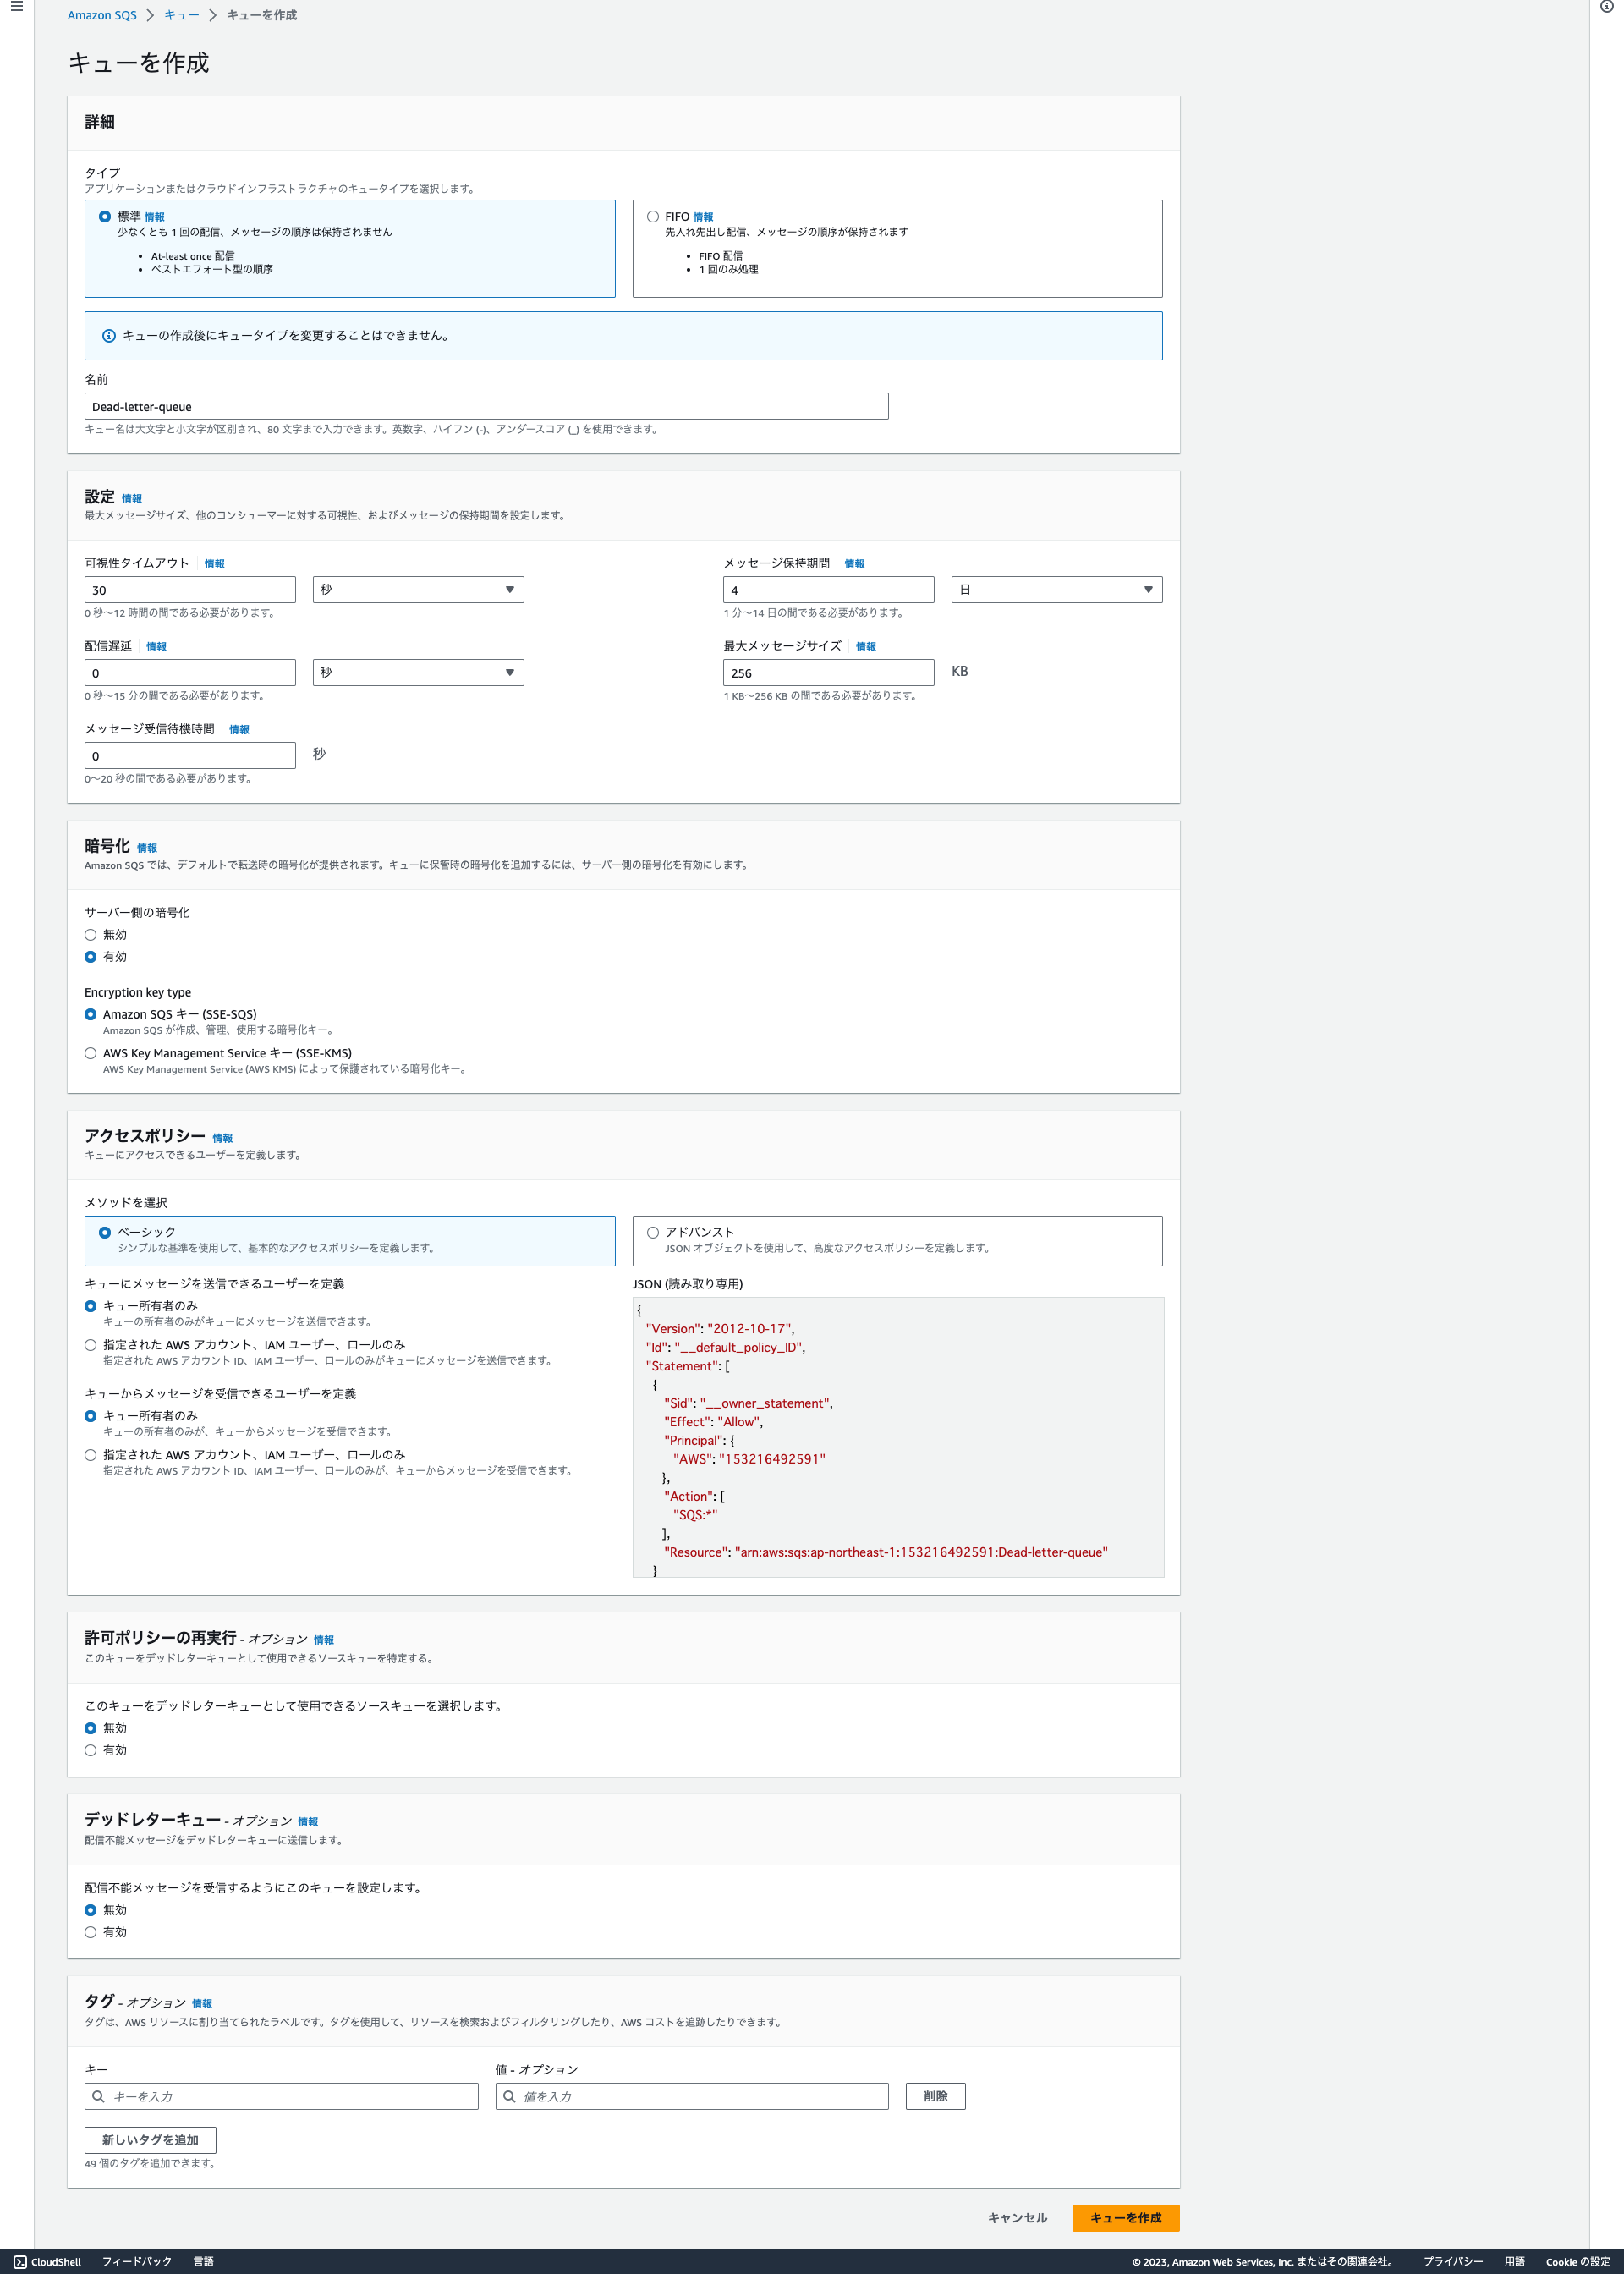Open 情報 link for 配信遅延
The image size is (1624, 2274).
click(156, 647)
